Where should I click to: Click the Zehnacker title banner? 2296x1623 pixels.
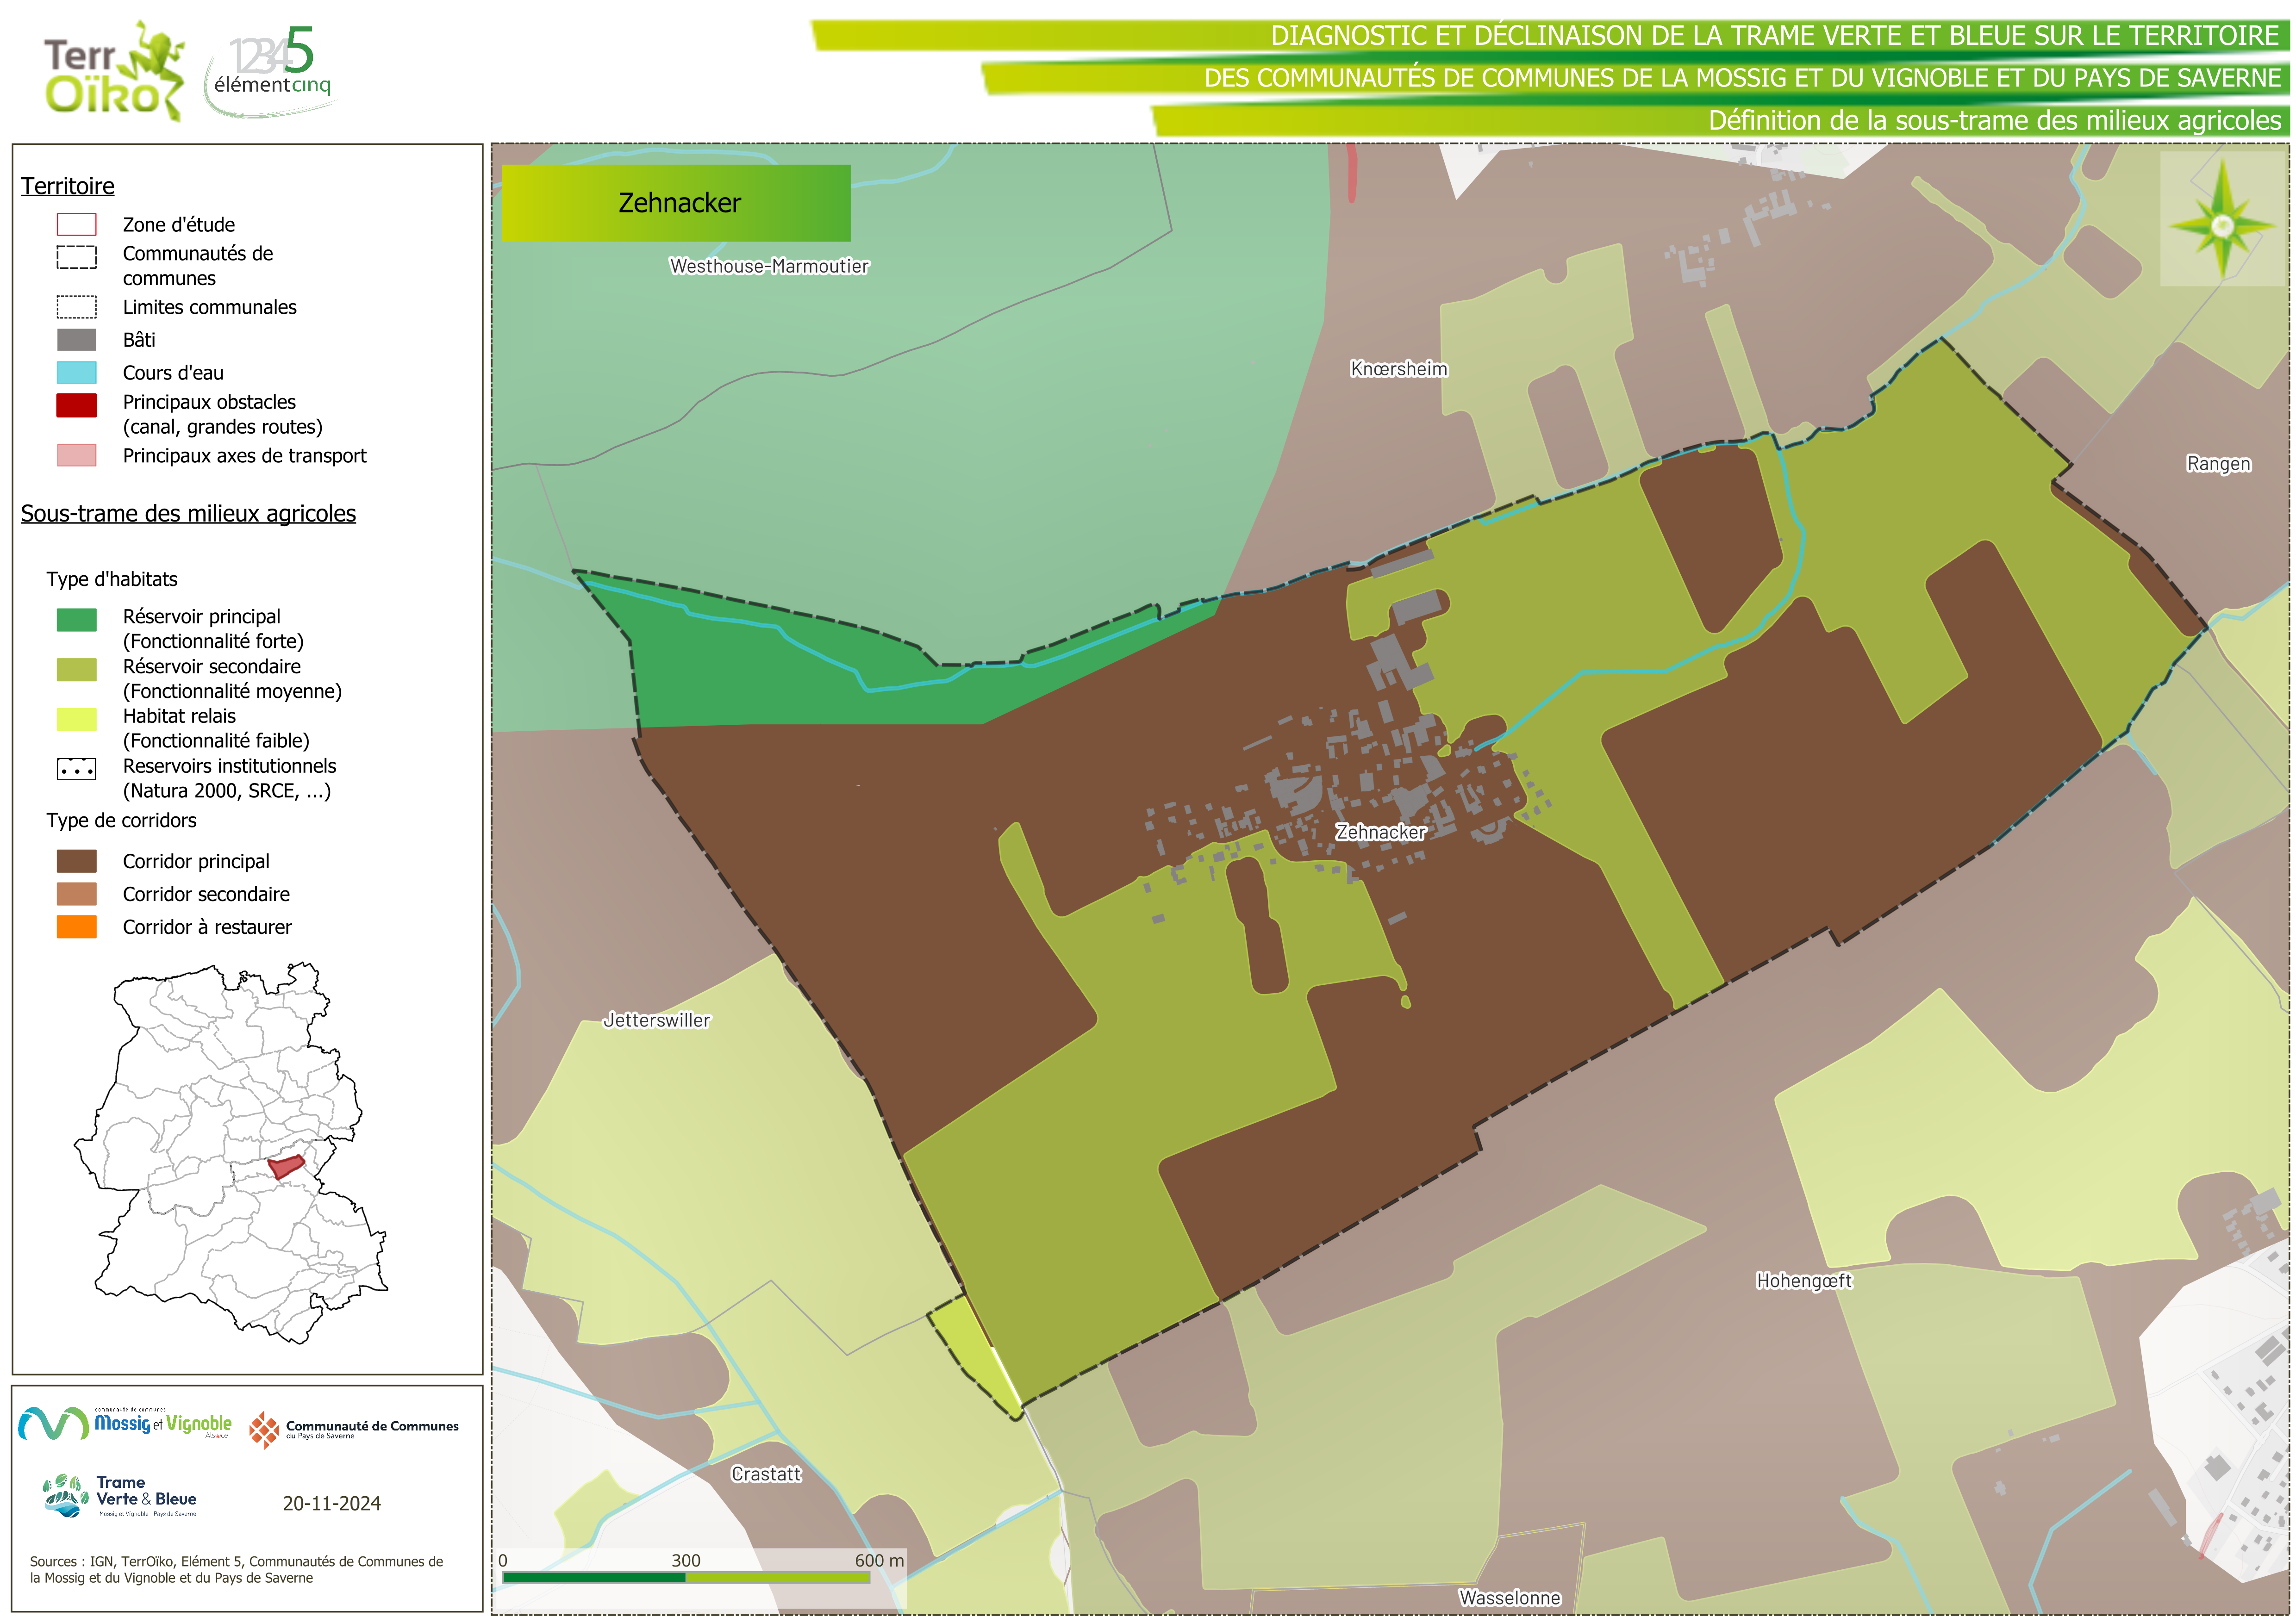(676, 203)
